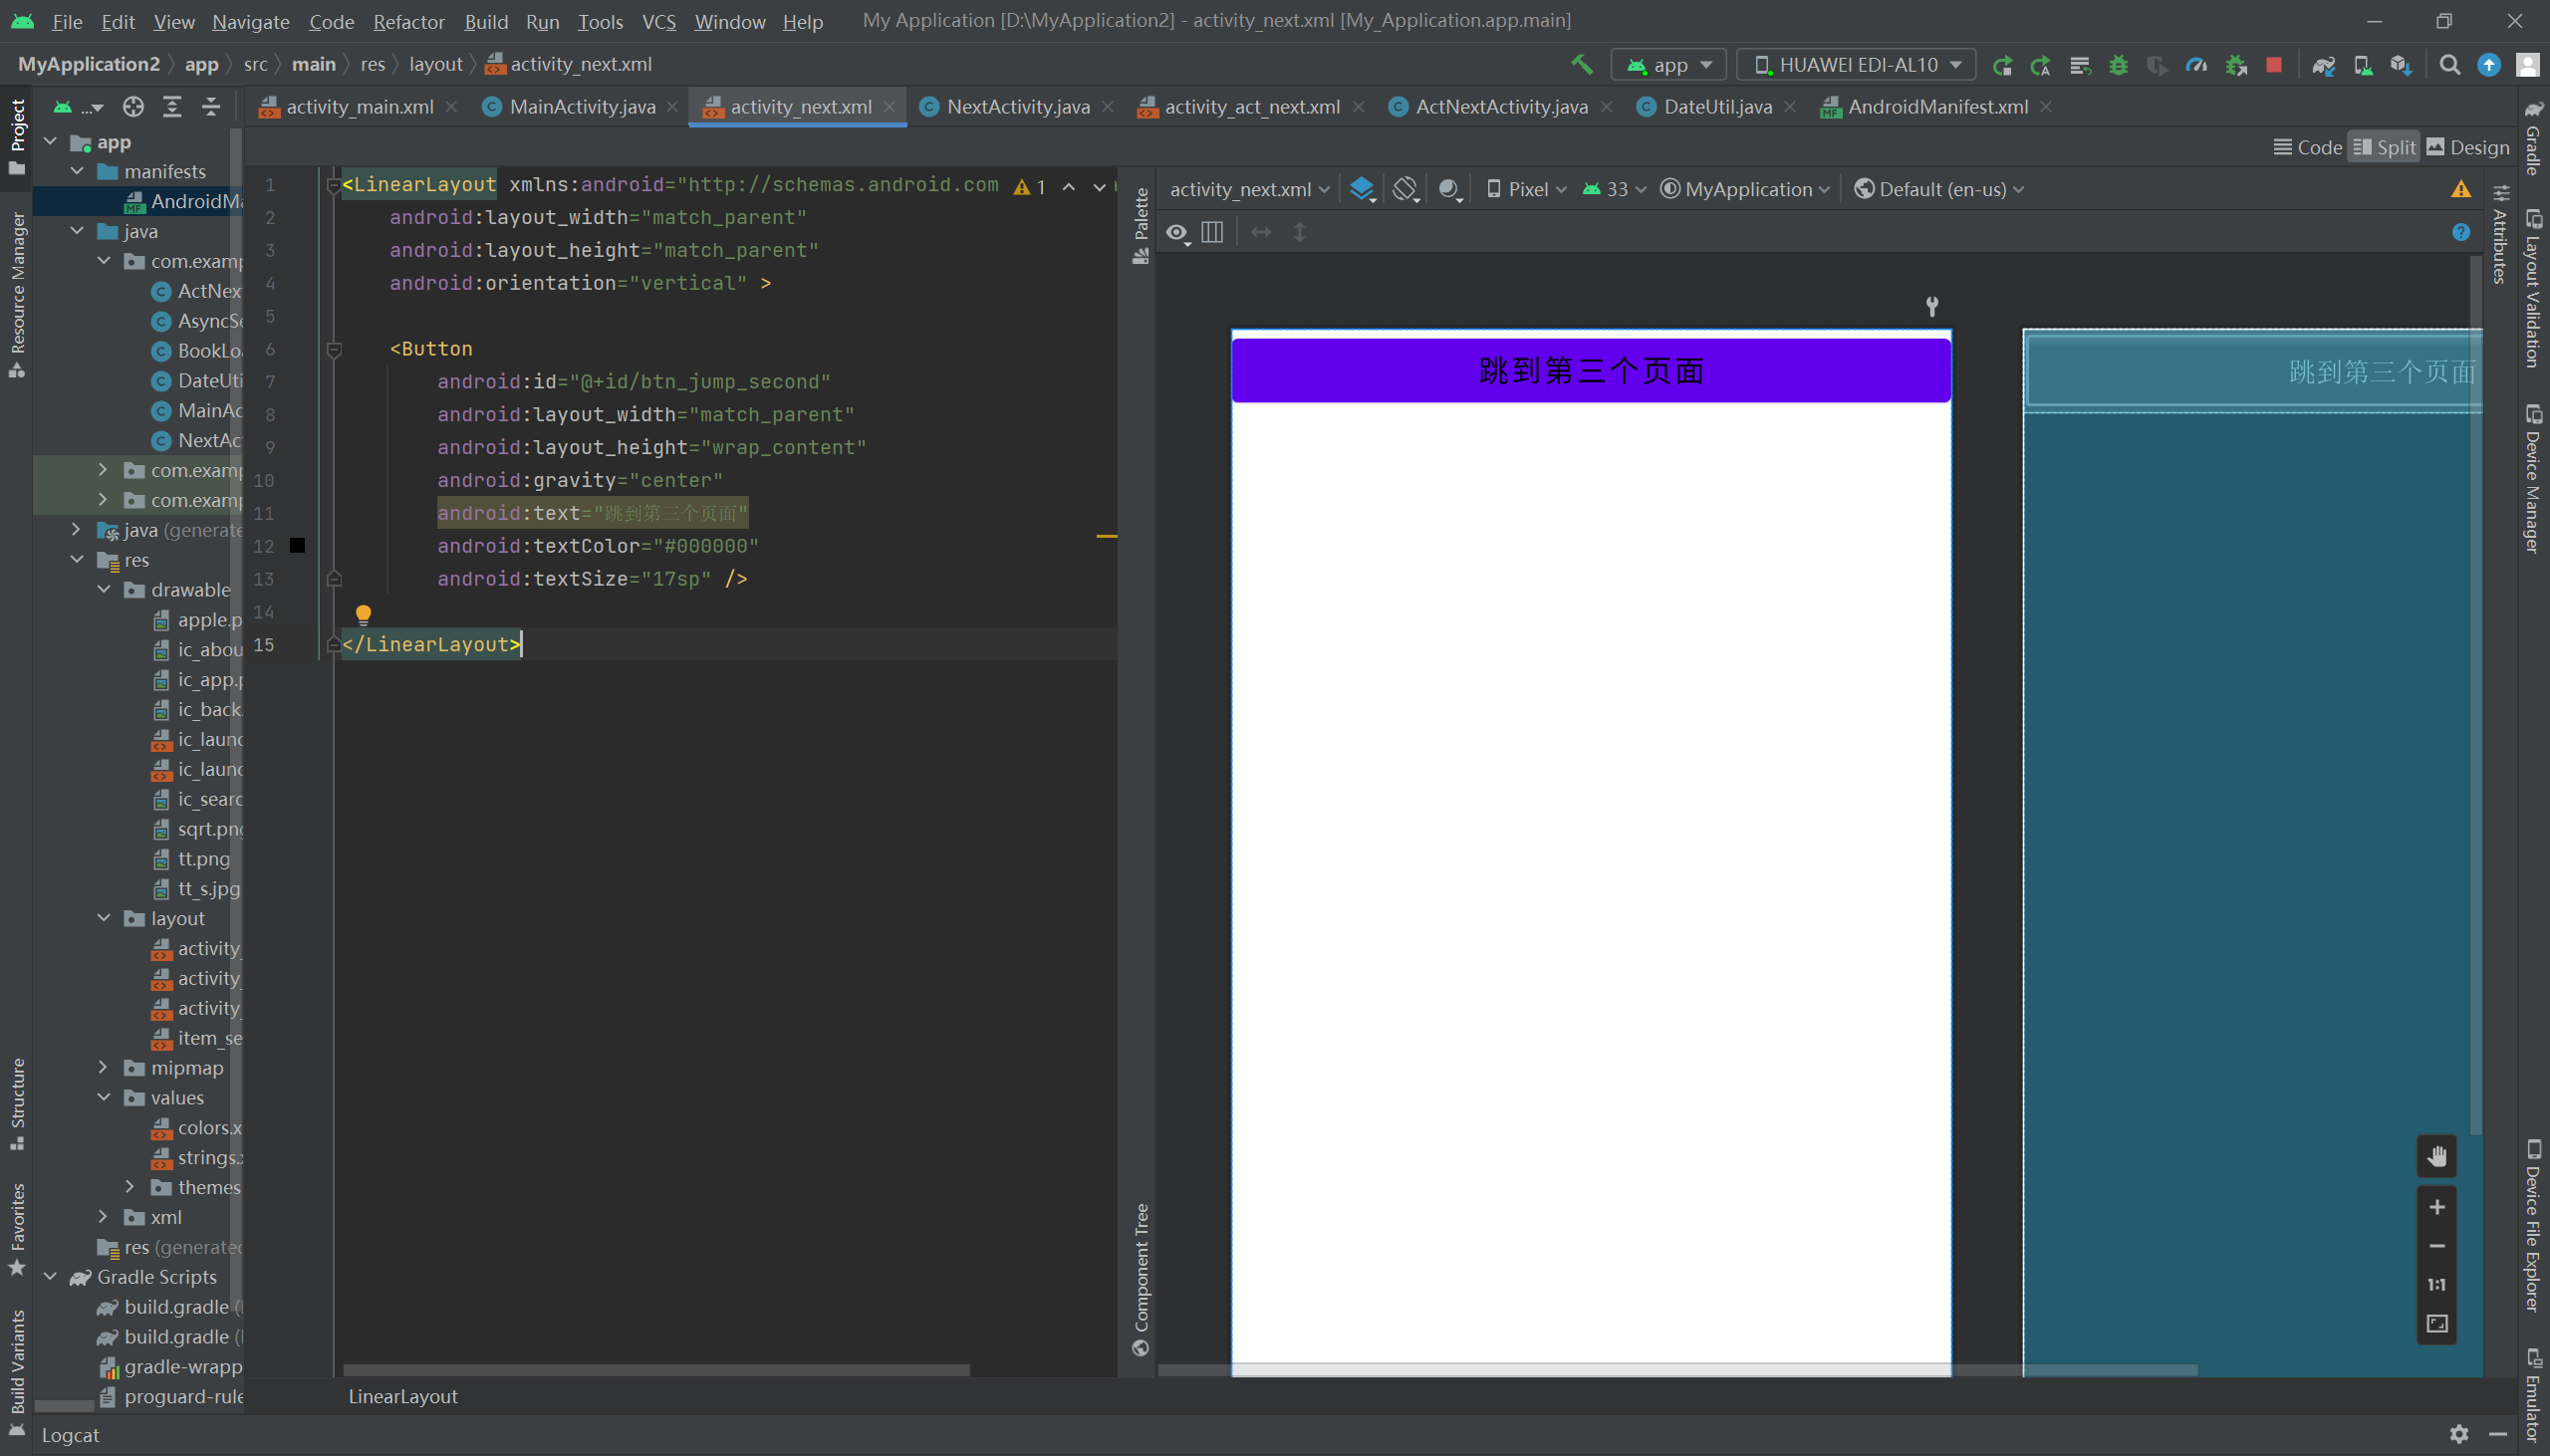The image size is (2550, 1456).
Task: Open the Profiler gauge icon
Action: (2196, 65)
